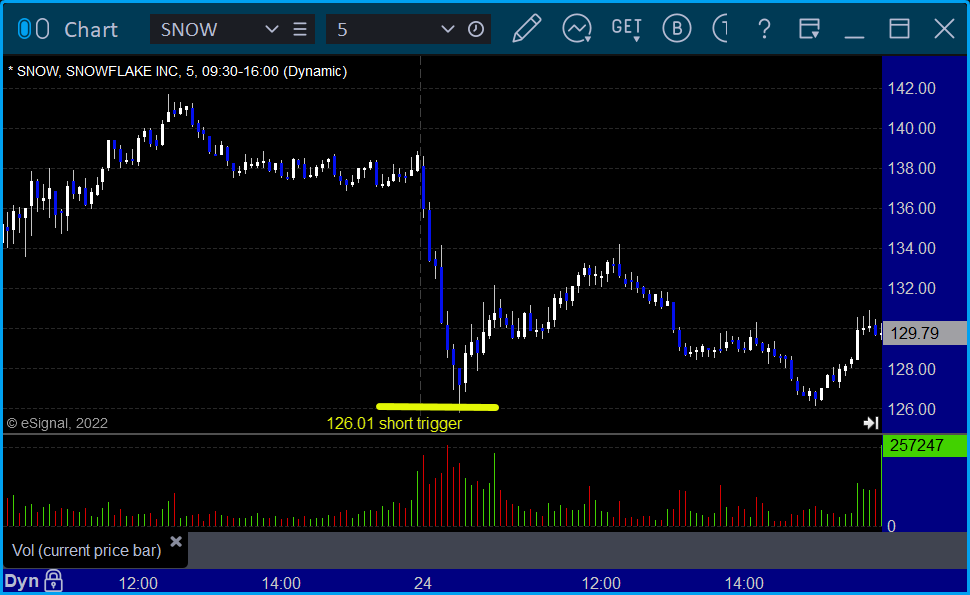Close the Vol (current price bar) tab
The height and width of the screenshot is (595, 970).
click(x=176, y=542)
